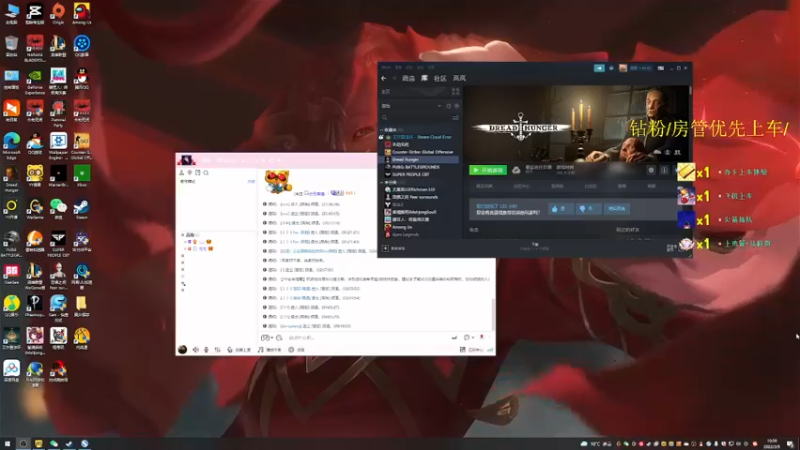
Task: Click ready-to-play filter icon in Steam sidebar
Action: tap(457, 106)
